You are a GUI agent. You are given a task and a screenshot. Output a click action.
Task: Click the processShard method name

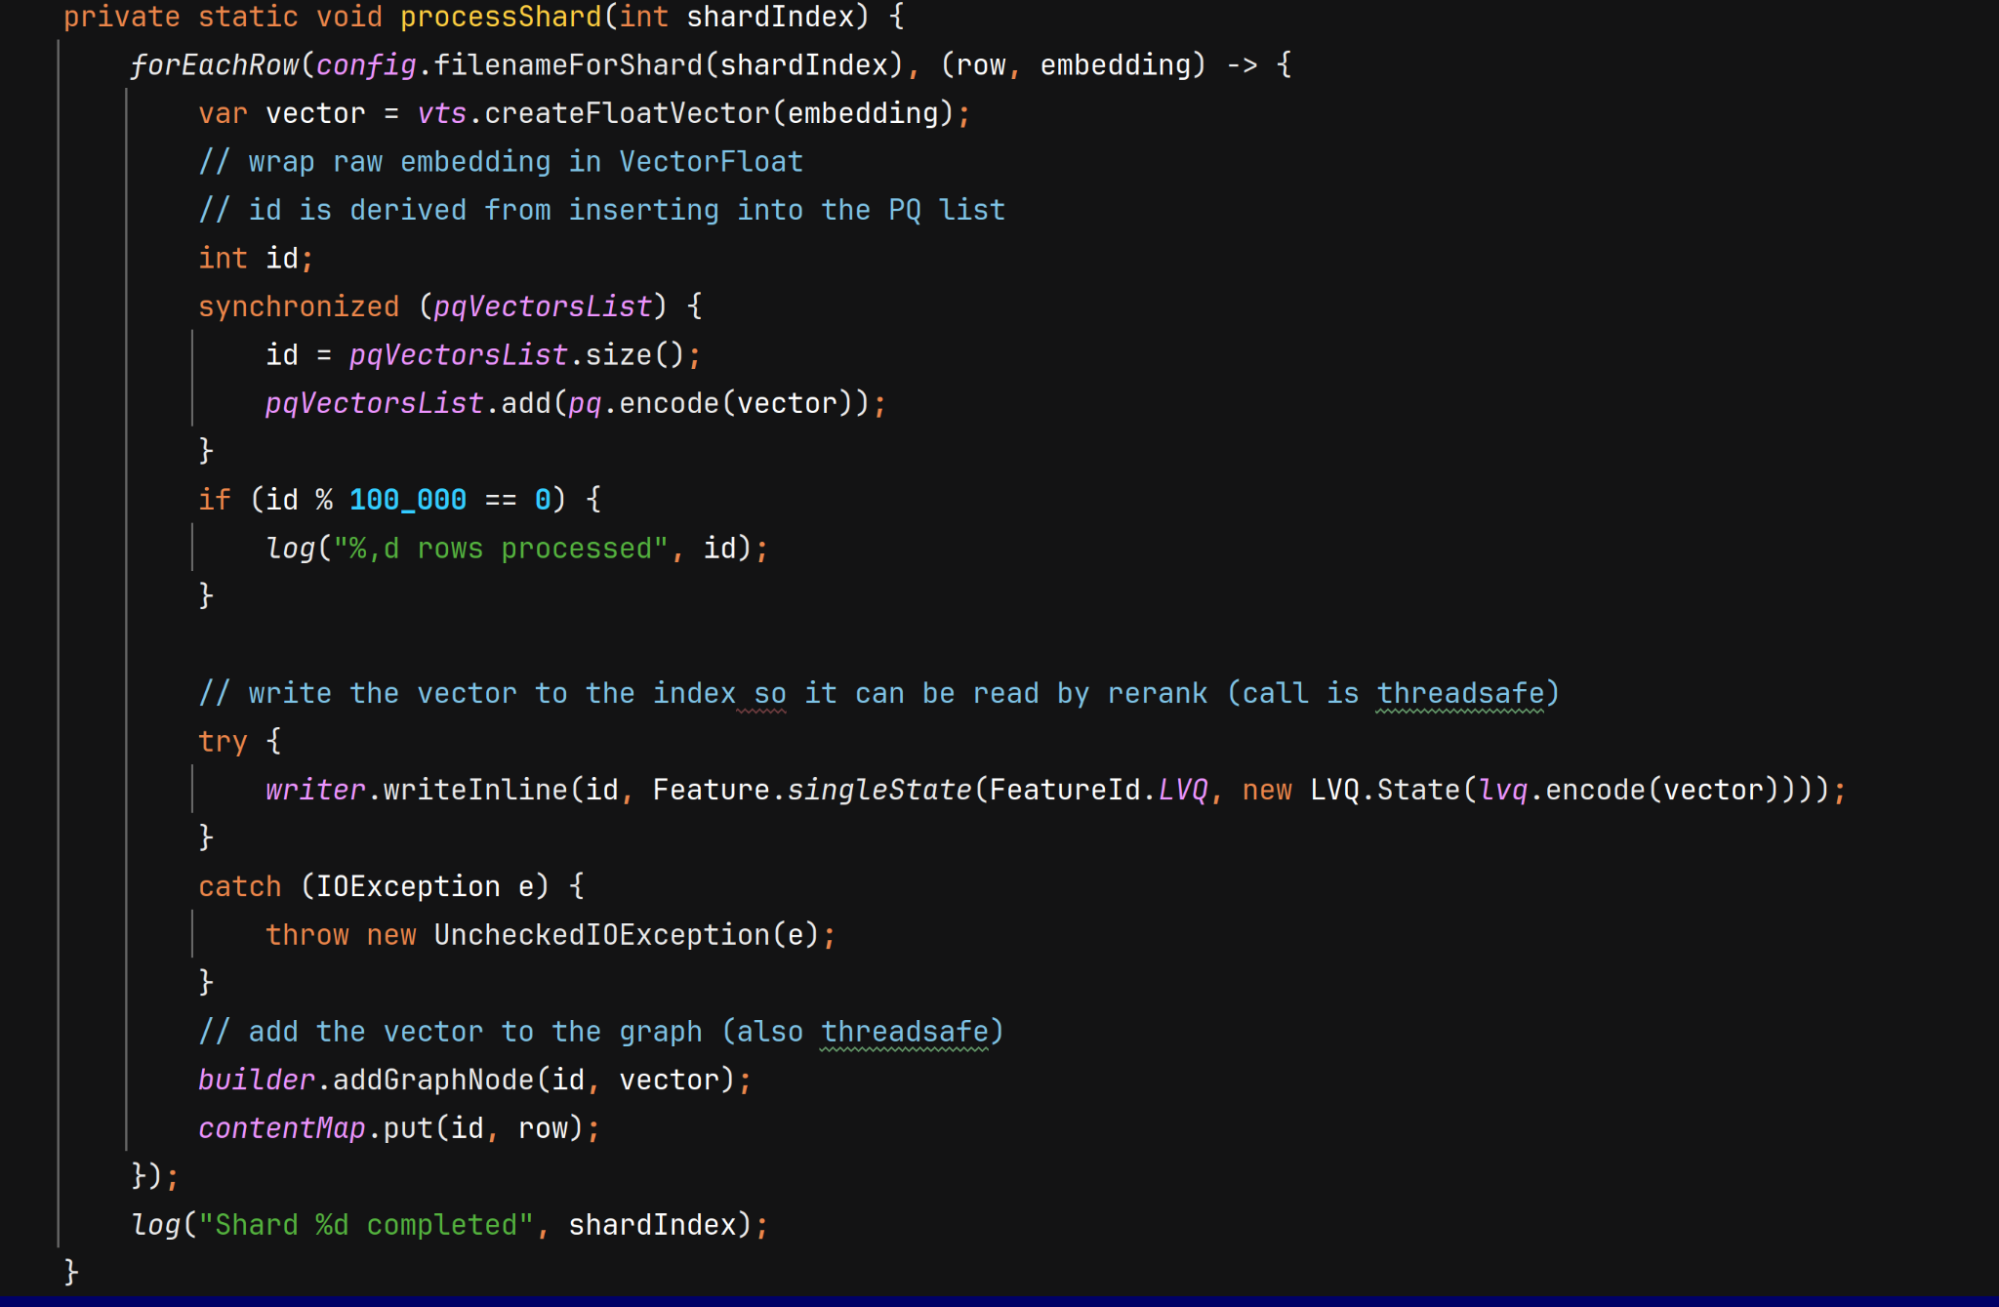[500, 17]
